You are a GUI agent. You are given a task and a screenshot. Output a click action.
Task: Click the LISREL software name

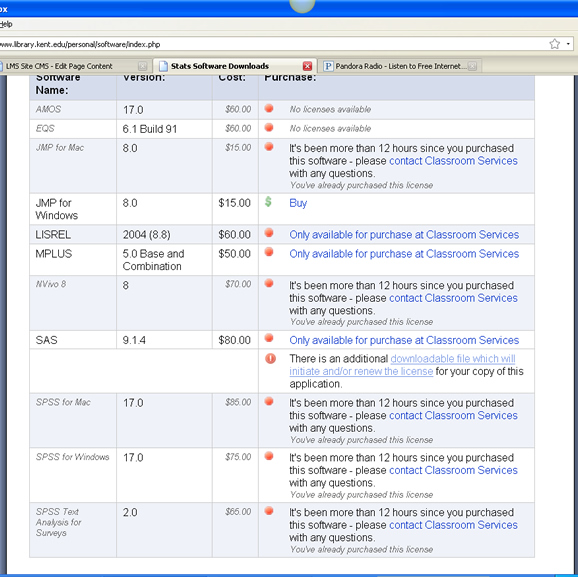coord(53,235)
